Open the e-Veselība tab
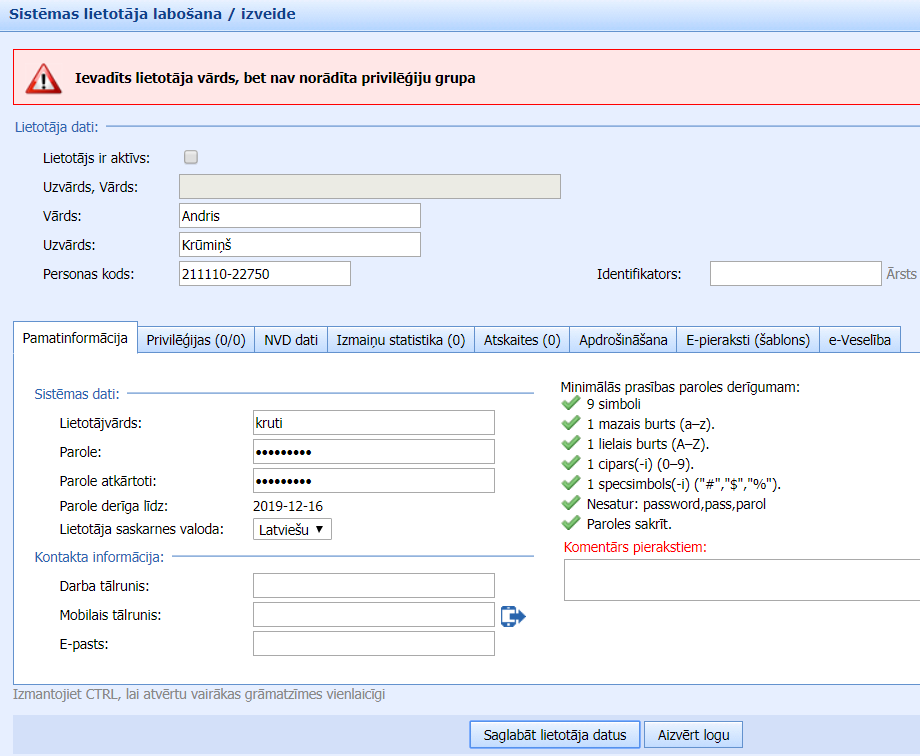Viewport: 920px width, 756px height. (860, 340)
